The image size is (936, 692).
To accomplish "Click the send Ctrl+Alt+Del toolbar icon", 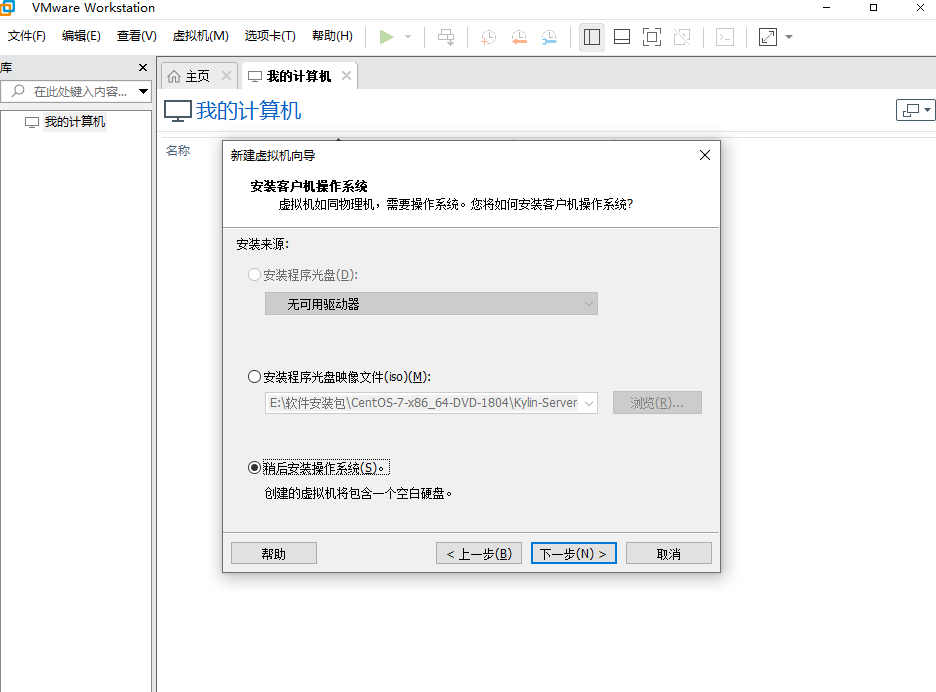I will (446, 37).
